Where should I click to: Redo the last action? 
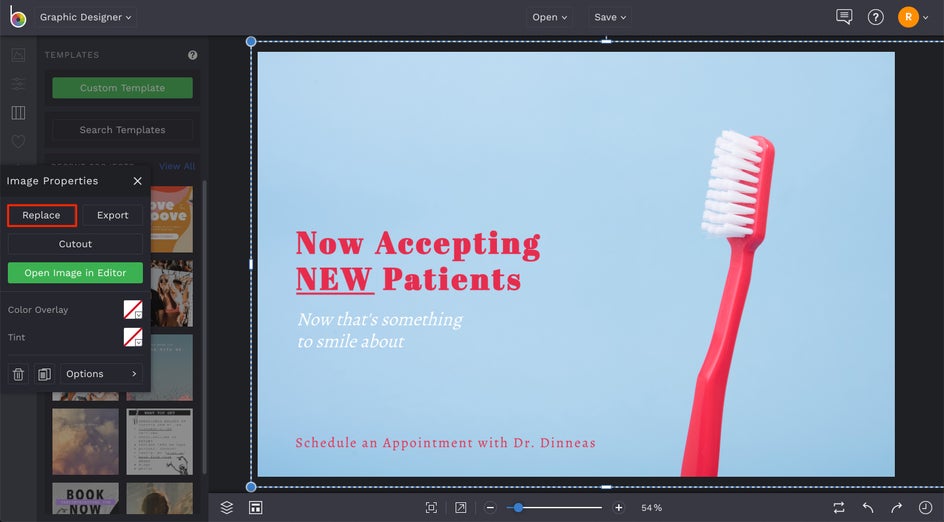[x=896, y=508]
